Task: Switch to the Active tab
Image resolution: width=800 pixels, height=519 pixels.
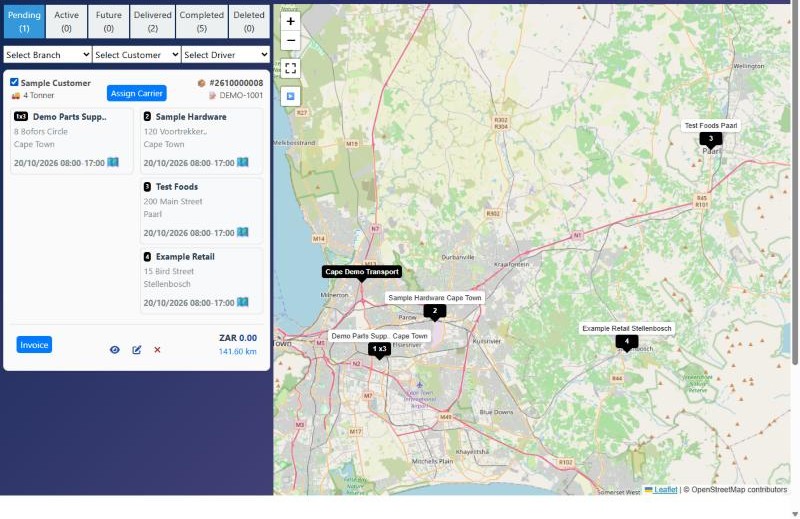Action: click(66, 21)
